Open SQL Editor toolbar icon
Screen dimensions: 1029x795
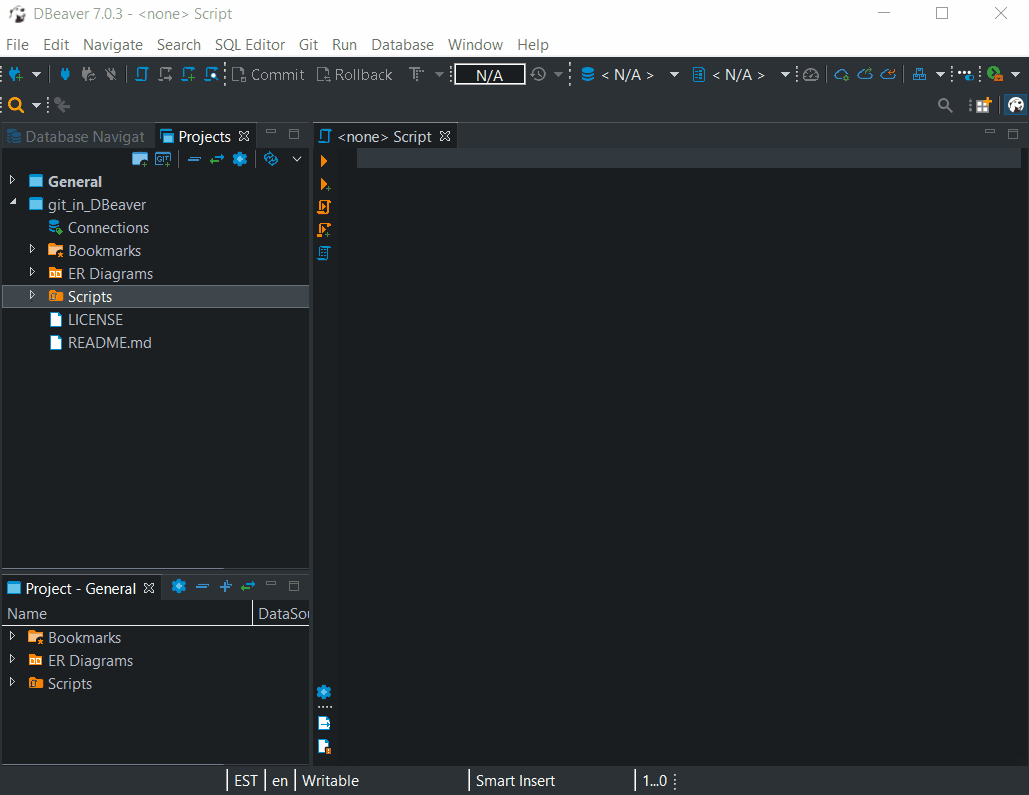point(141,74)
